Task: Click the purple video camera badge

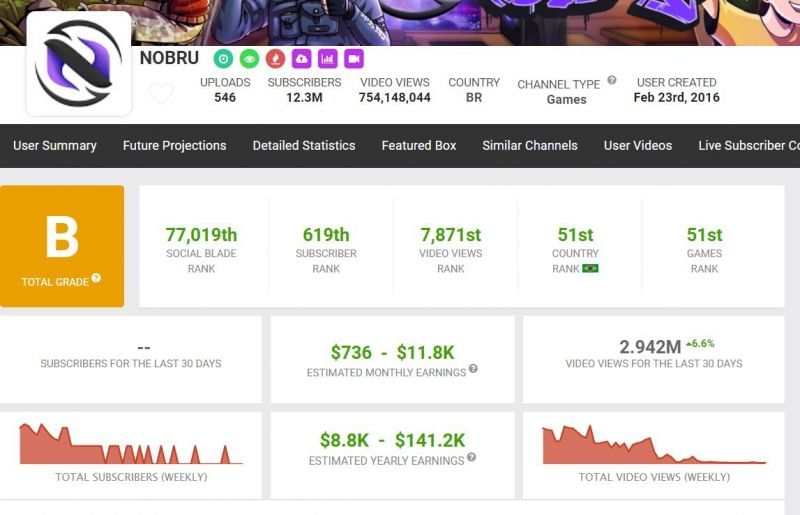Action: click(x=353, y=59)
